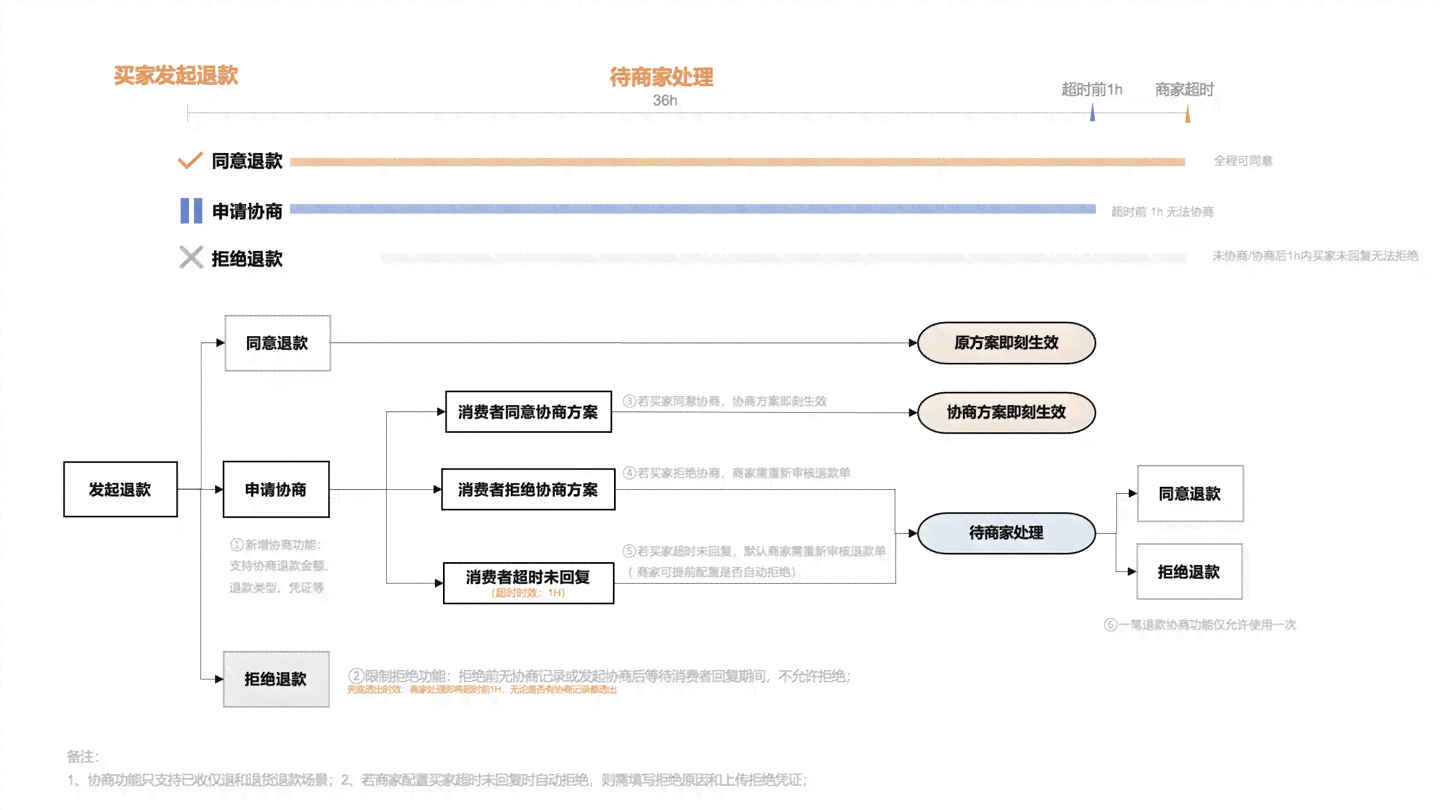The image size is (1440, 810).
Task: Click the blue 待商家处理 pill node
Action: [x=1007, y=533]
